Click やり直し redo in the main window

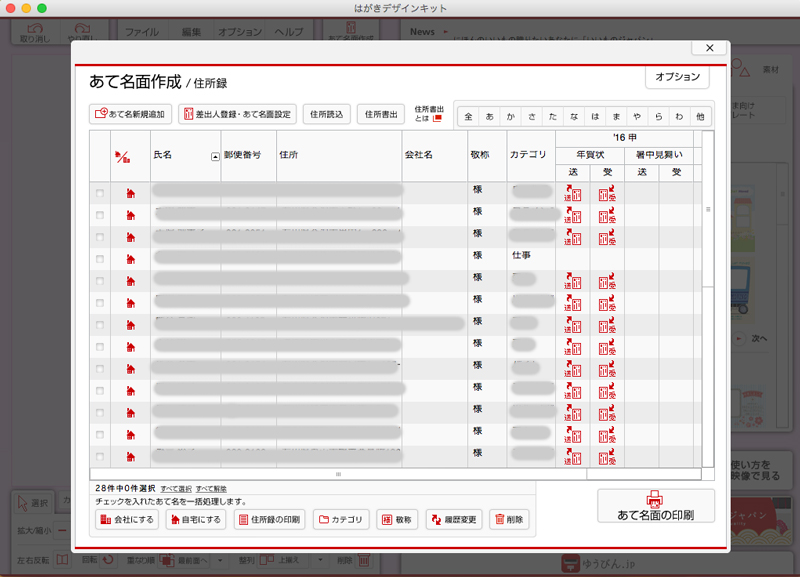click(x=82, y=33)
